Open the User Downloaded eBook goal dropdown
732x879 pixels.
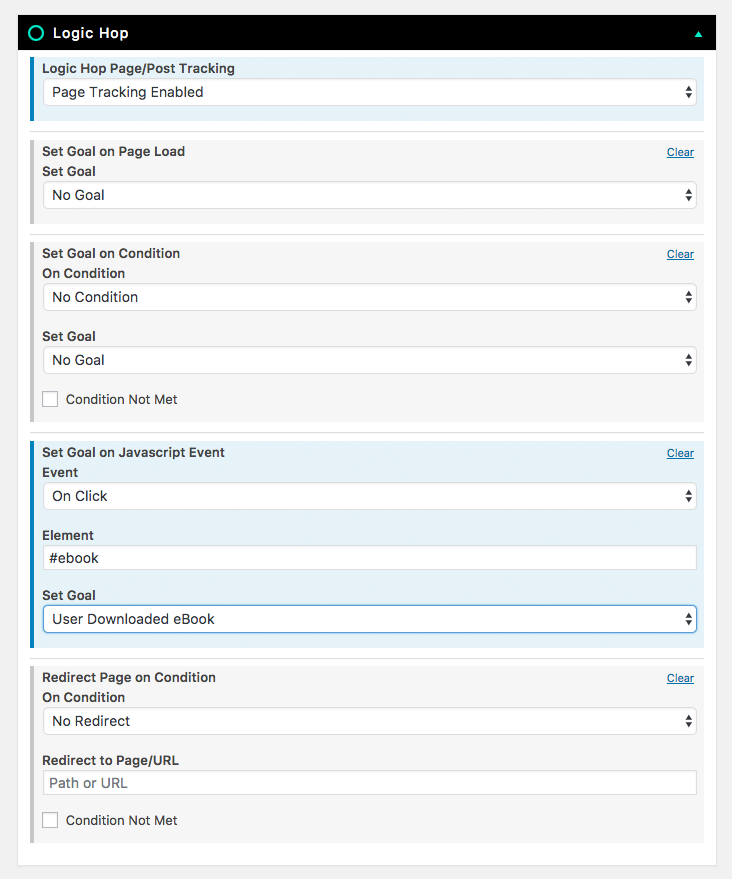tap(370, 619)
